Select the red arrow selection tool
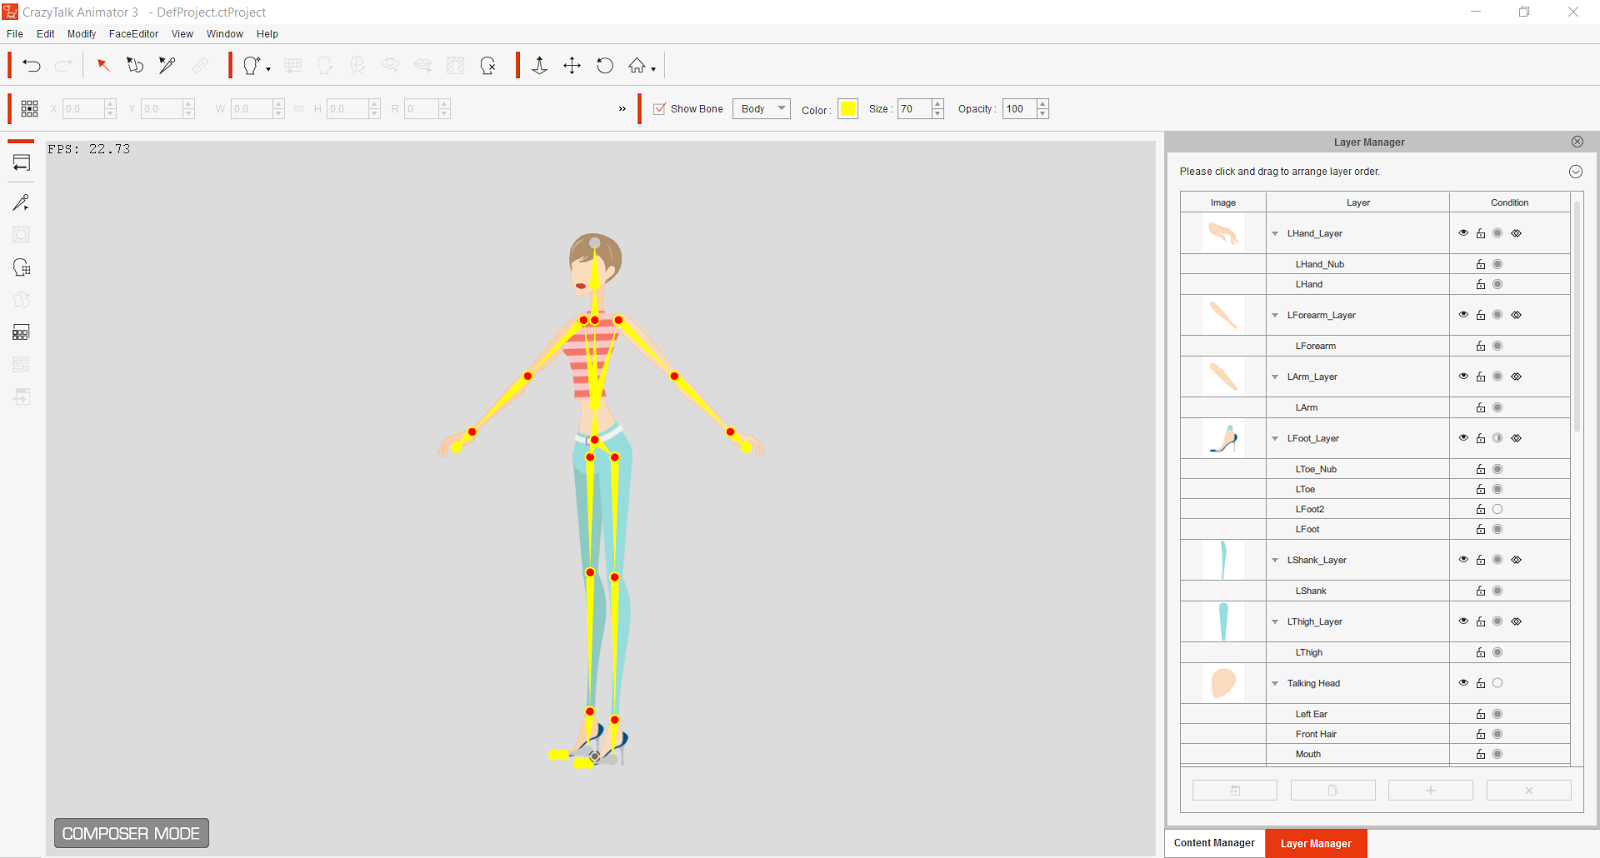 coord(103,66)
